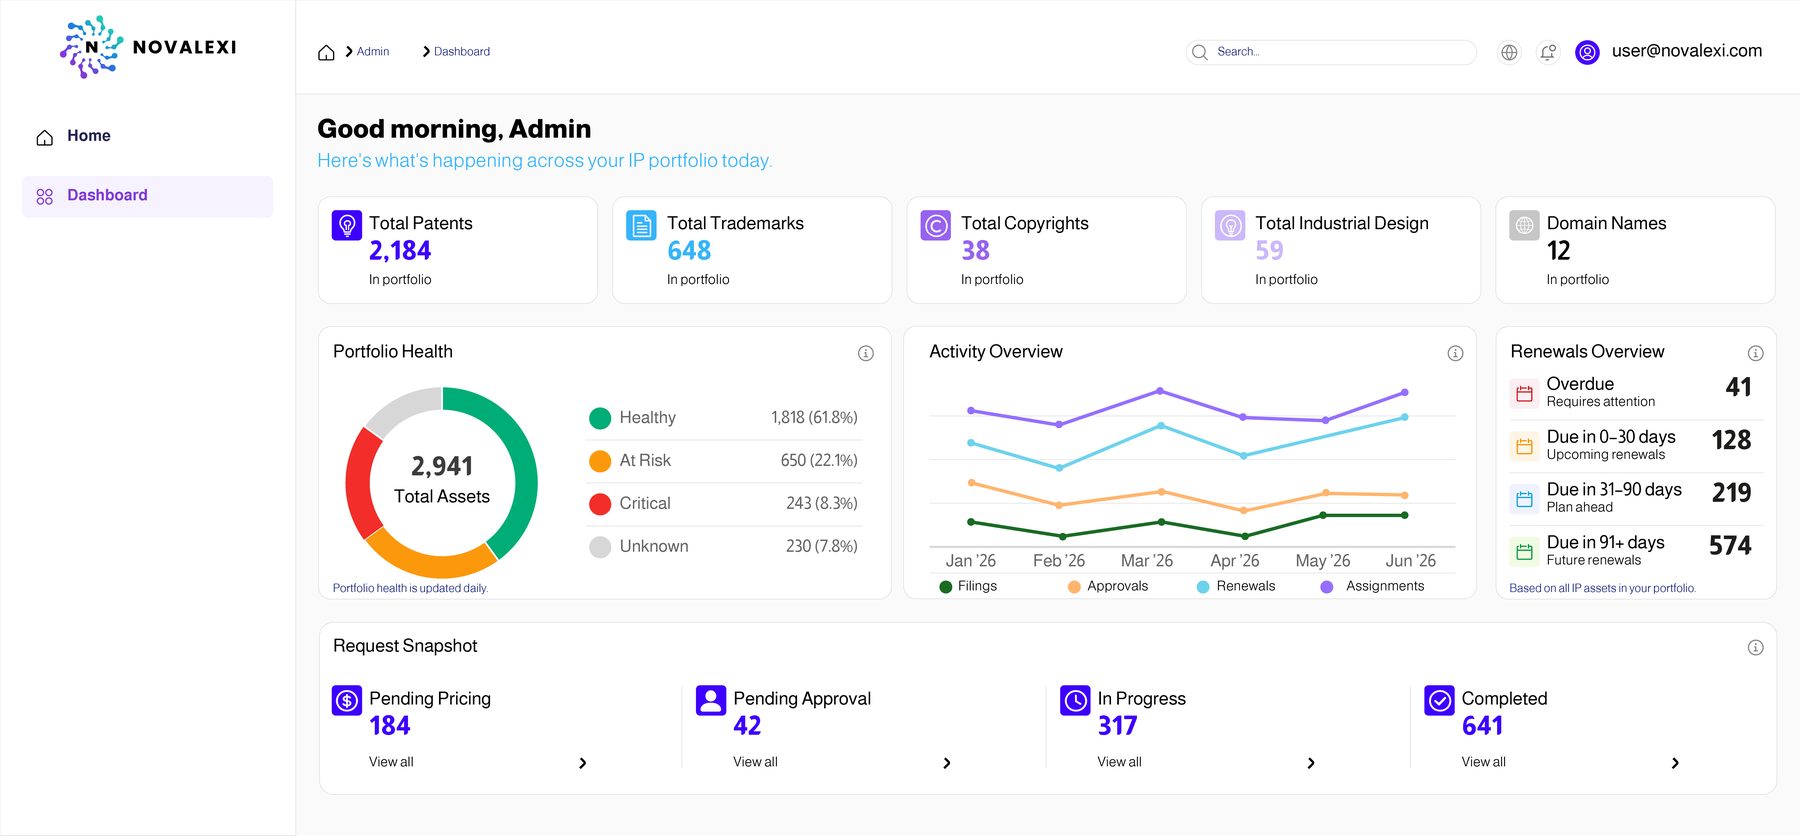Click the Total Copyrights icon

[x=936, y=225]
